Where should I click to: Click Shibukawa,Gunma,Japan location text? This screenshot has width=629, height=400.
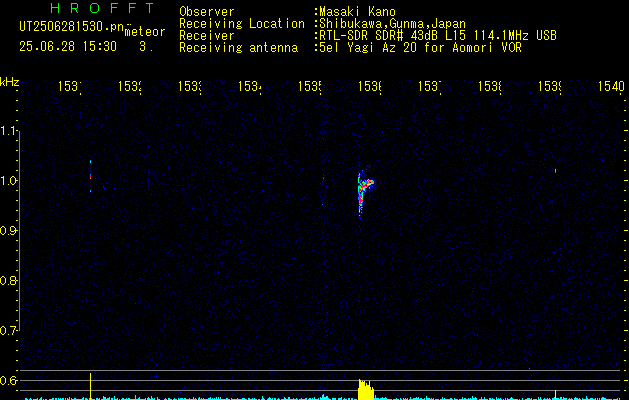coord(392,24)
